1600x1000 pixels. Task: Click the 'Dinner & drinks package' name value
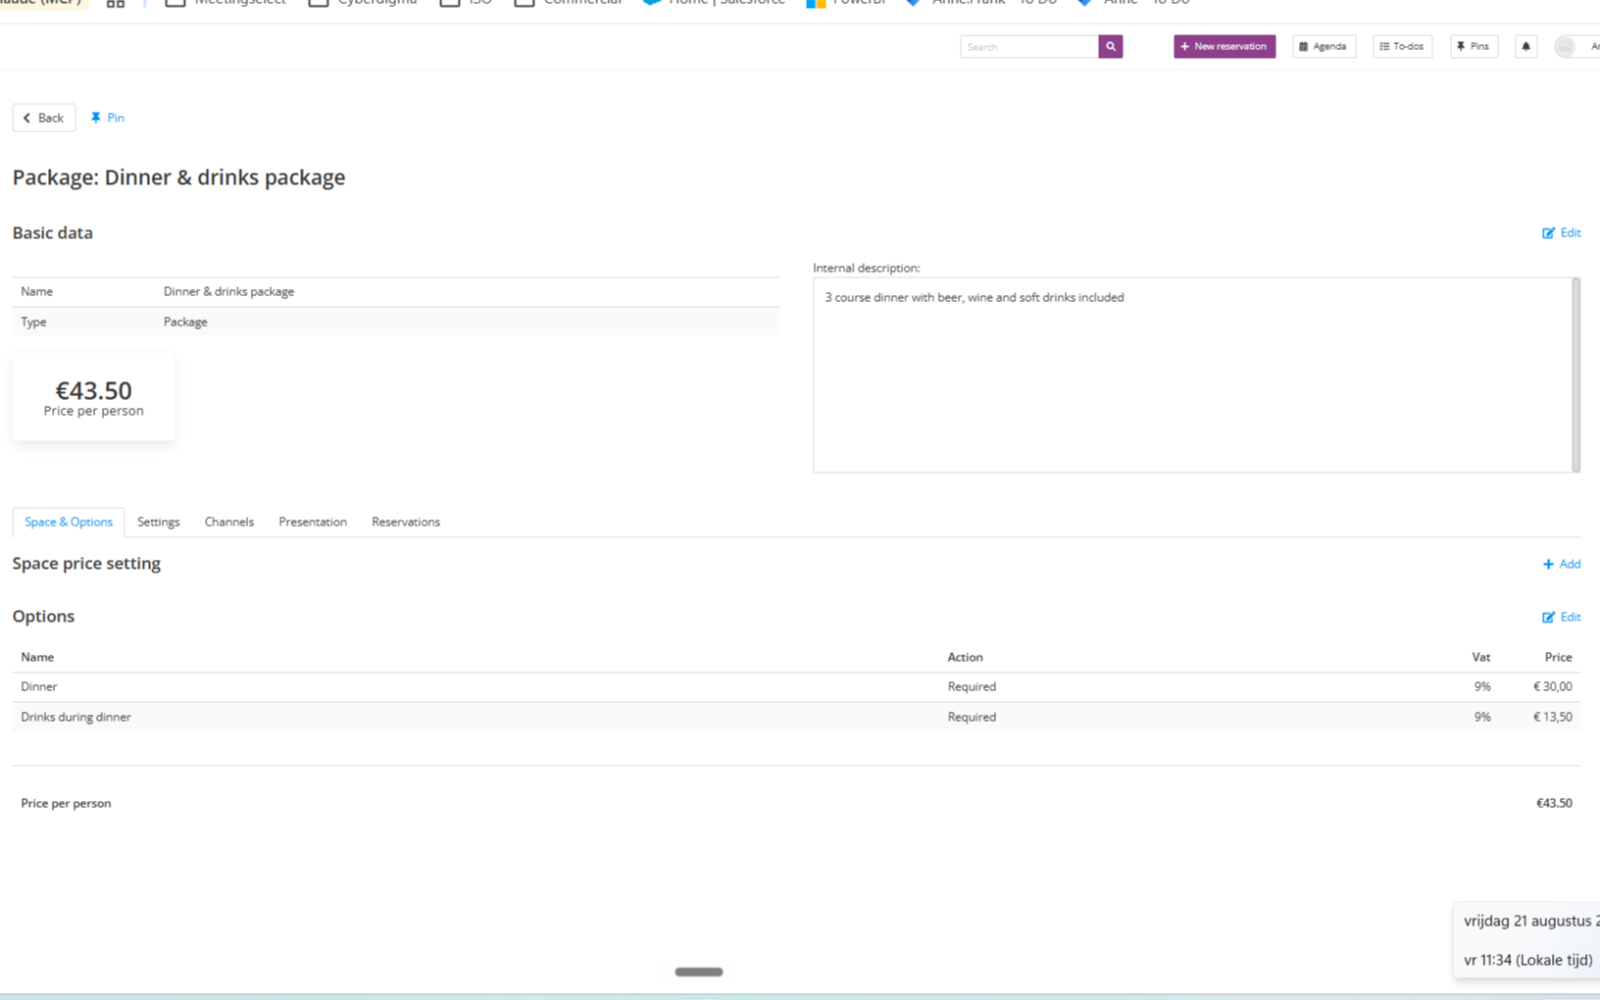pyautogui.click(x=229, y=292)
